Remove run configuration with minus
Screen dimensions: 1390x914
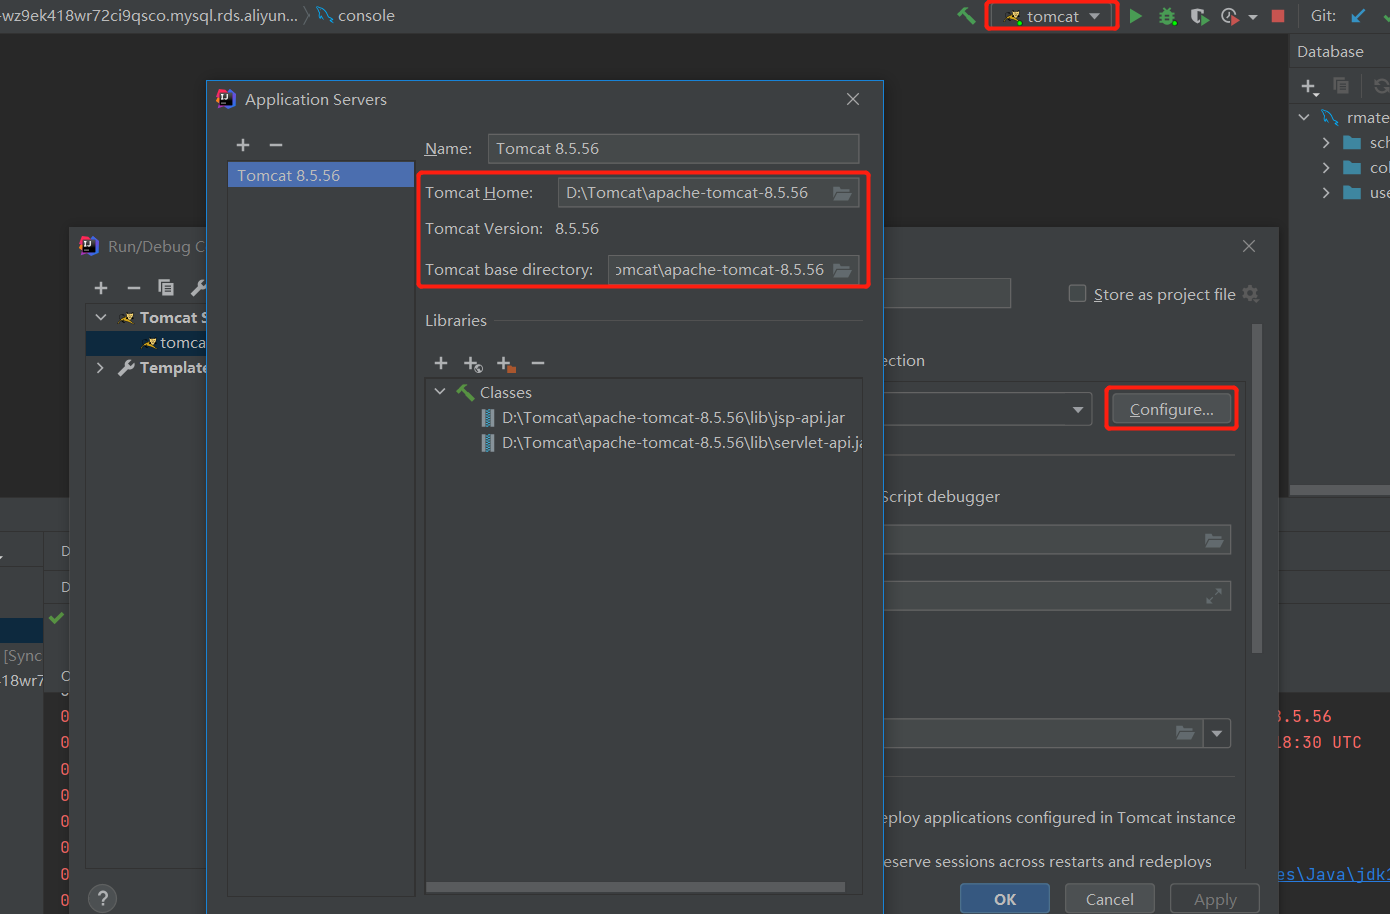134,288
